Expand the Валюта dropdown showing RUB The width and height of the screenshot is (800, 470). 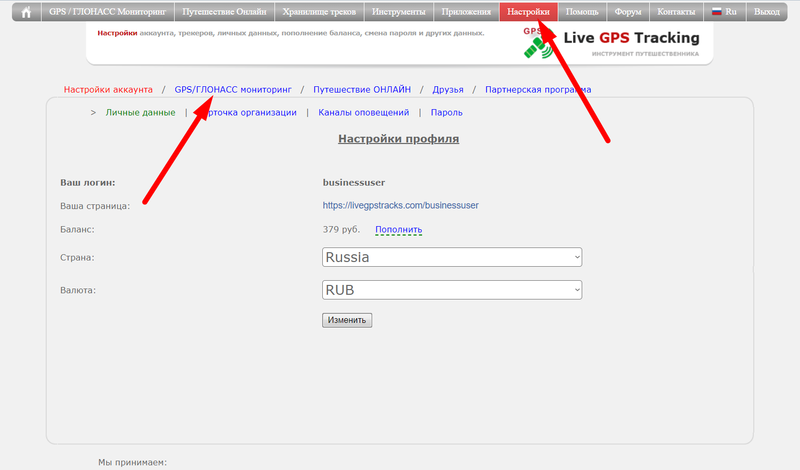[x=451, y=289]
